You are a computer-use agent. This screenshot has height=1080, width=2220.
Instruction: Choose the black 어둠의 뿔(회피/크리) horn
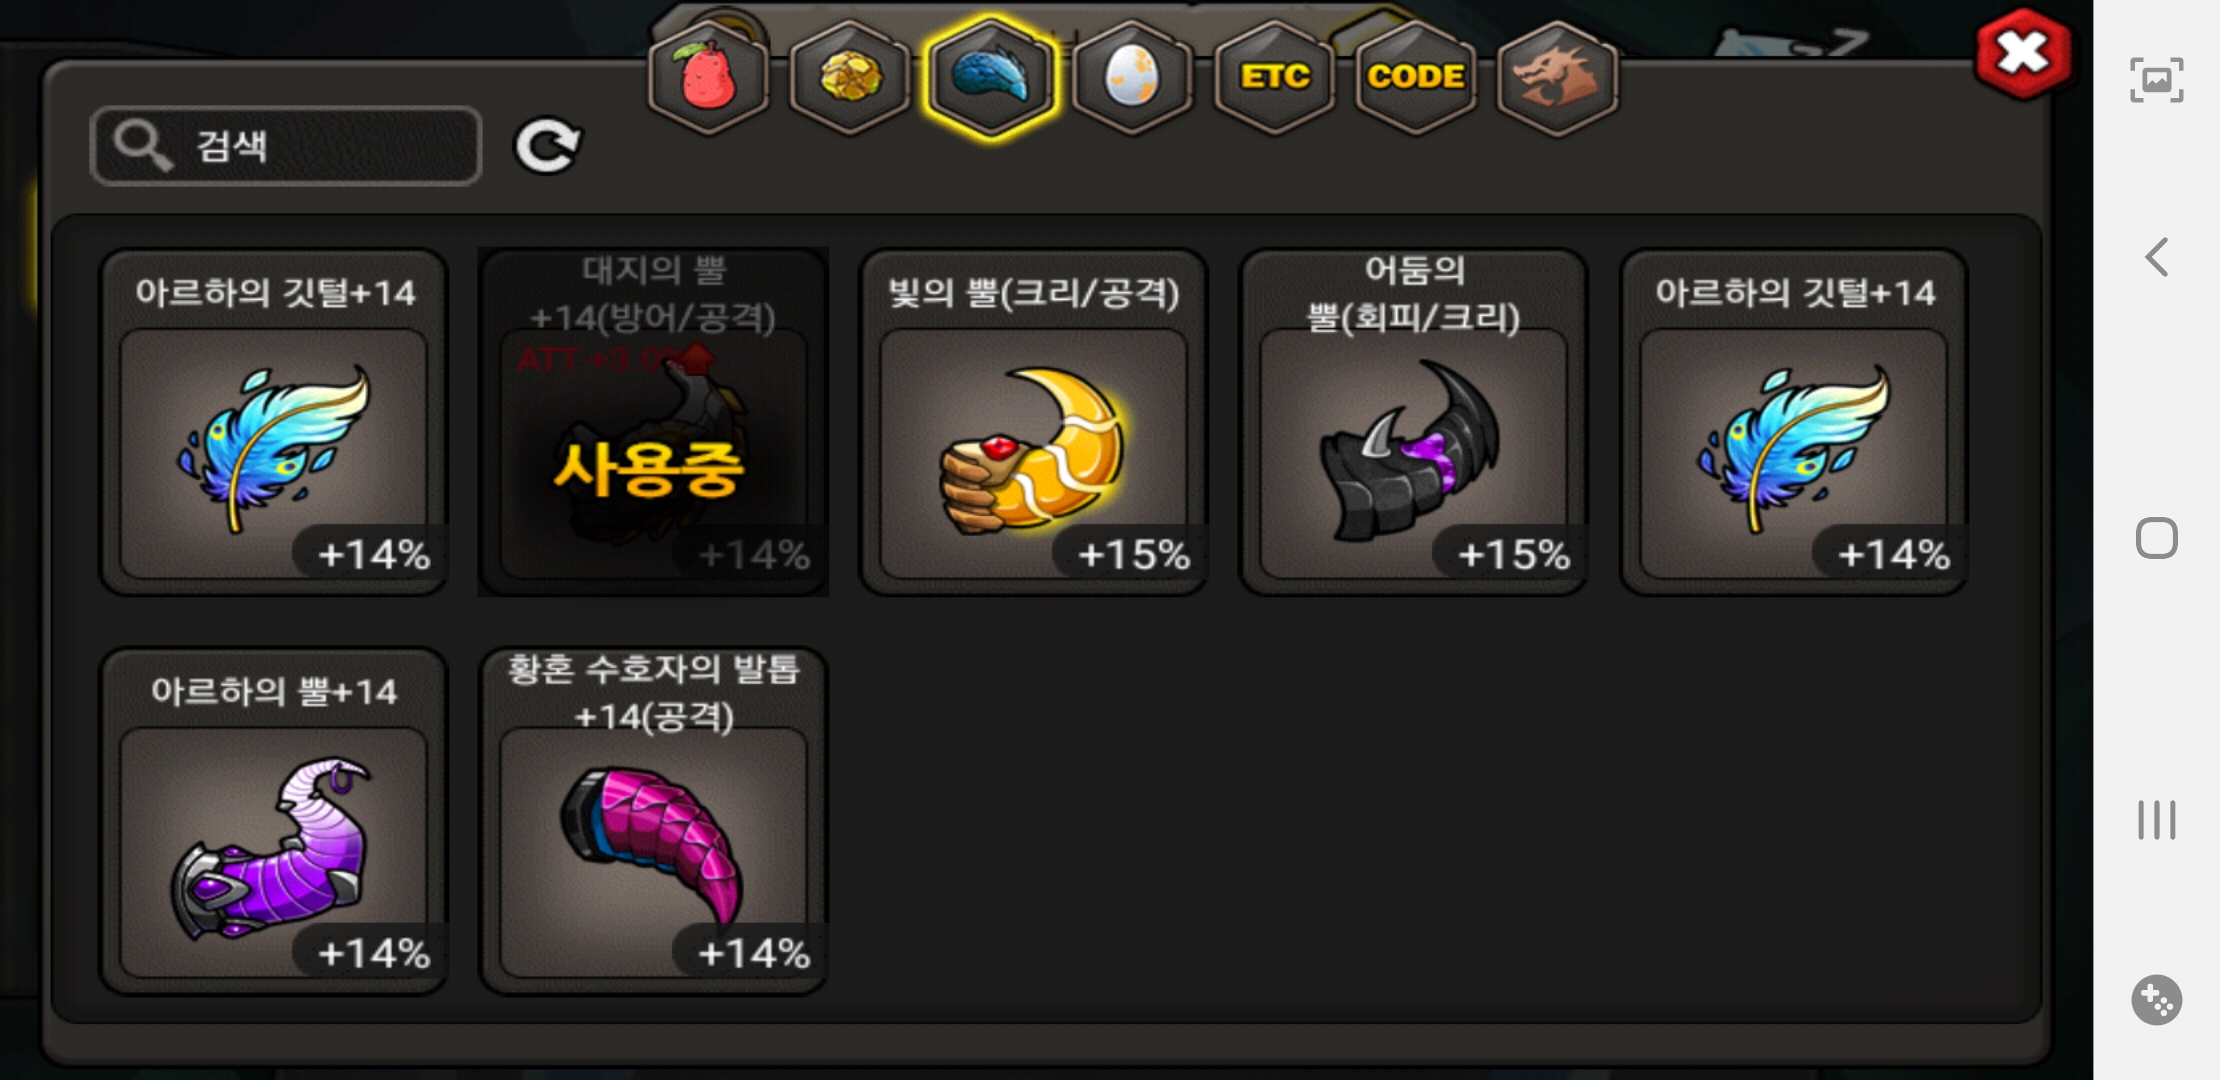[1413, 422]
